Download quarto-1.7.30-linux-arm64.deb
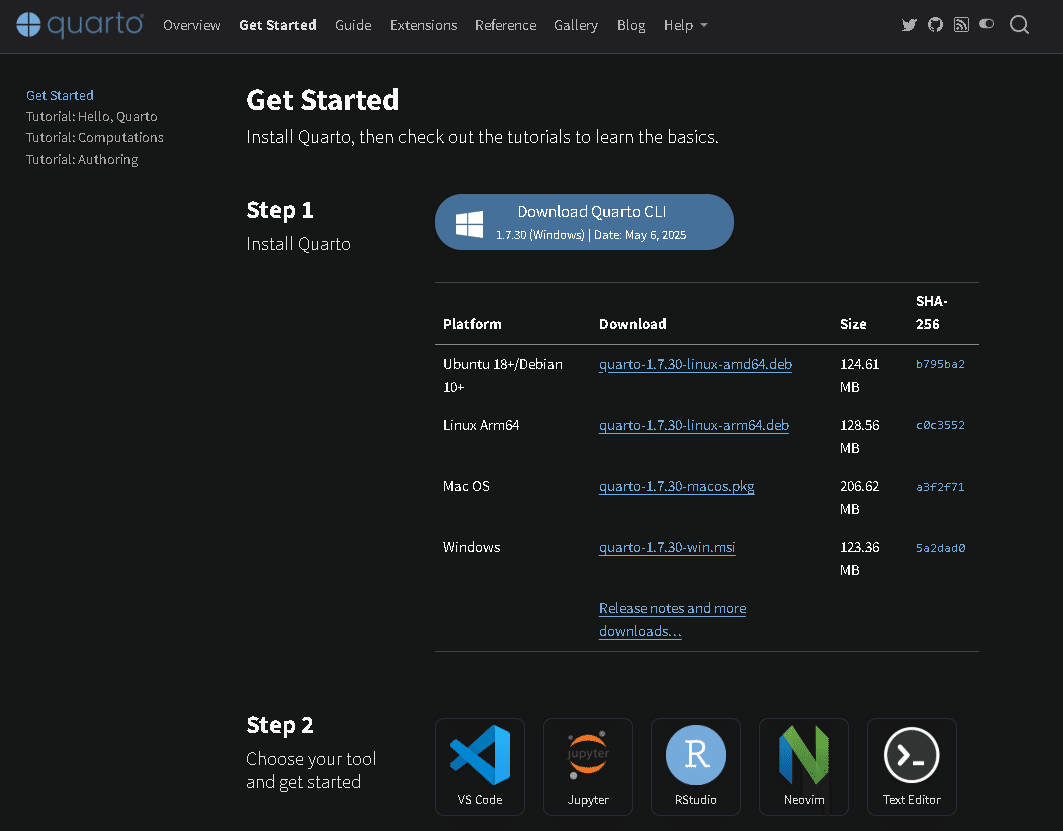 pyautogui.click(x=694, y=425)
